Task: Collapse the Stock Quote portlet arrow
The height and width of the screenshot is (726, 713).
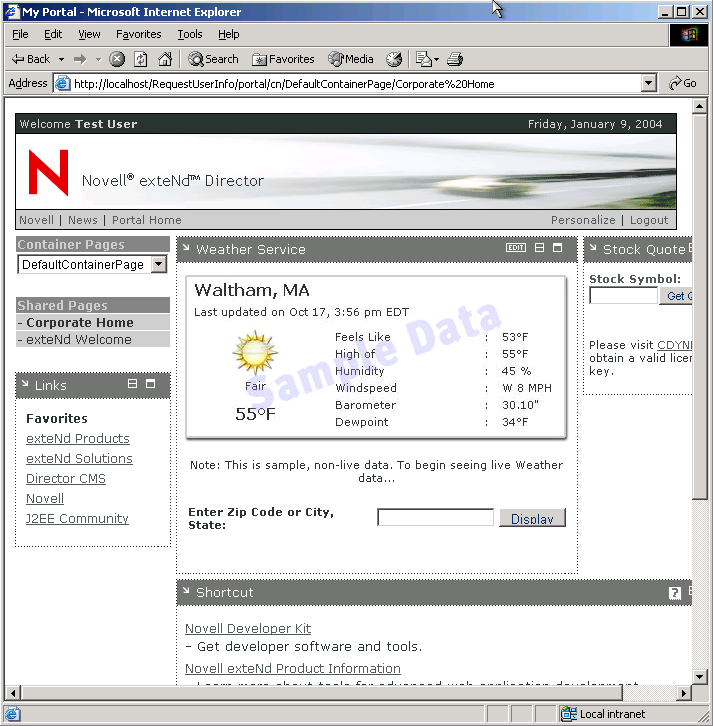Action: pos(593,248)
